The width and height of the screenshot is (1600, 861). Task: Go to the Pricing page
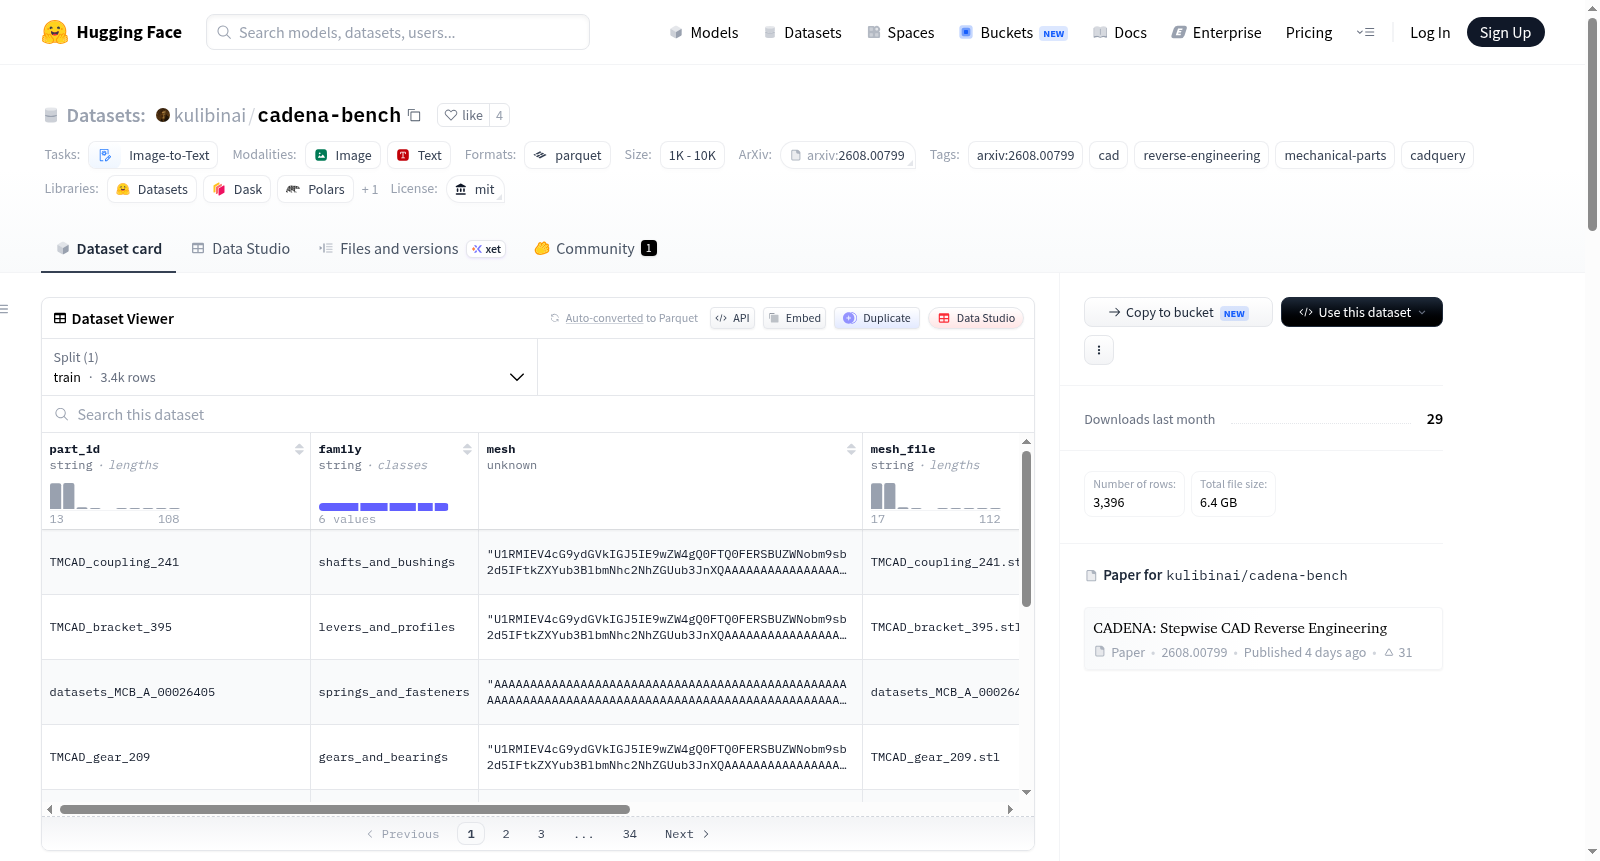(1309, 32)
